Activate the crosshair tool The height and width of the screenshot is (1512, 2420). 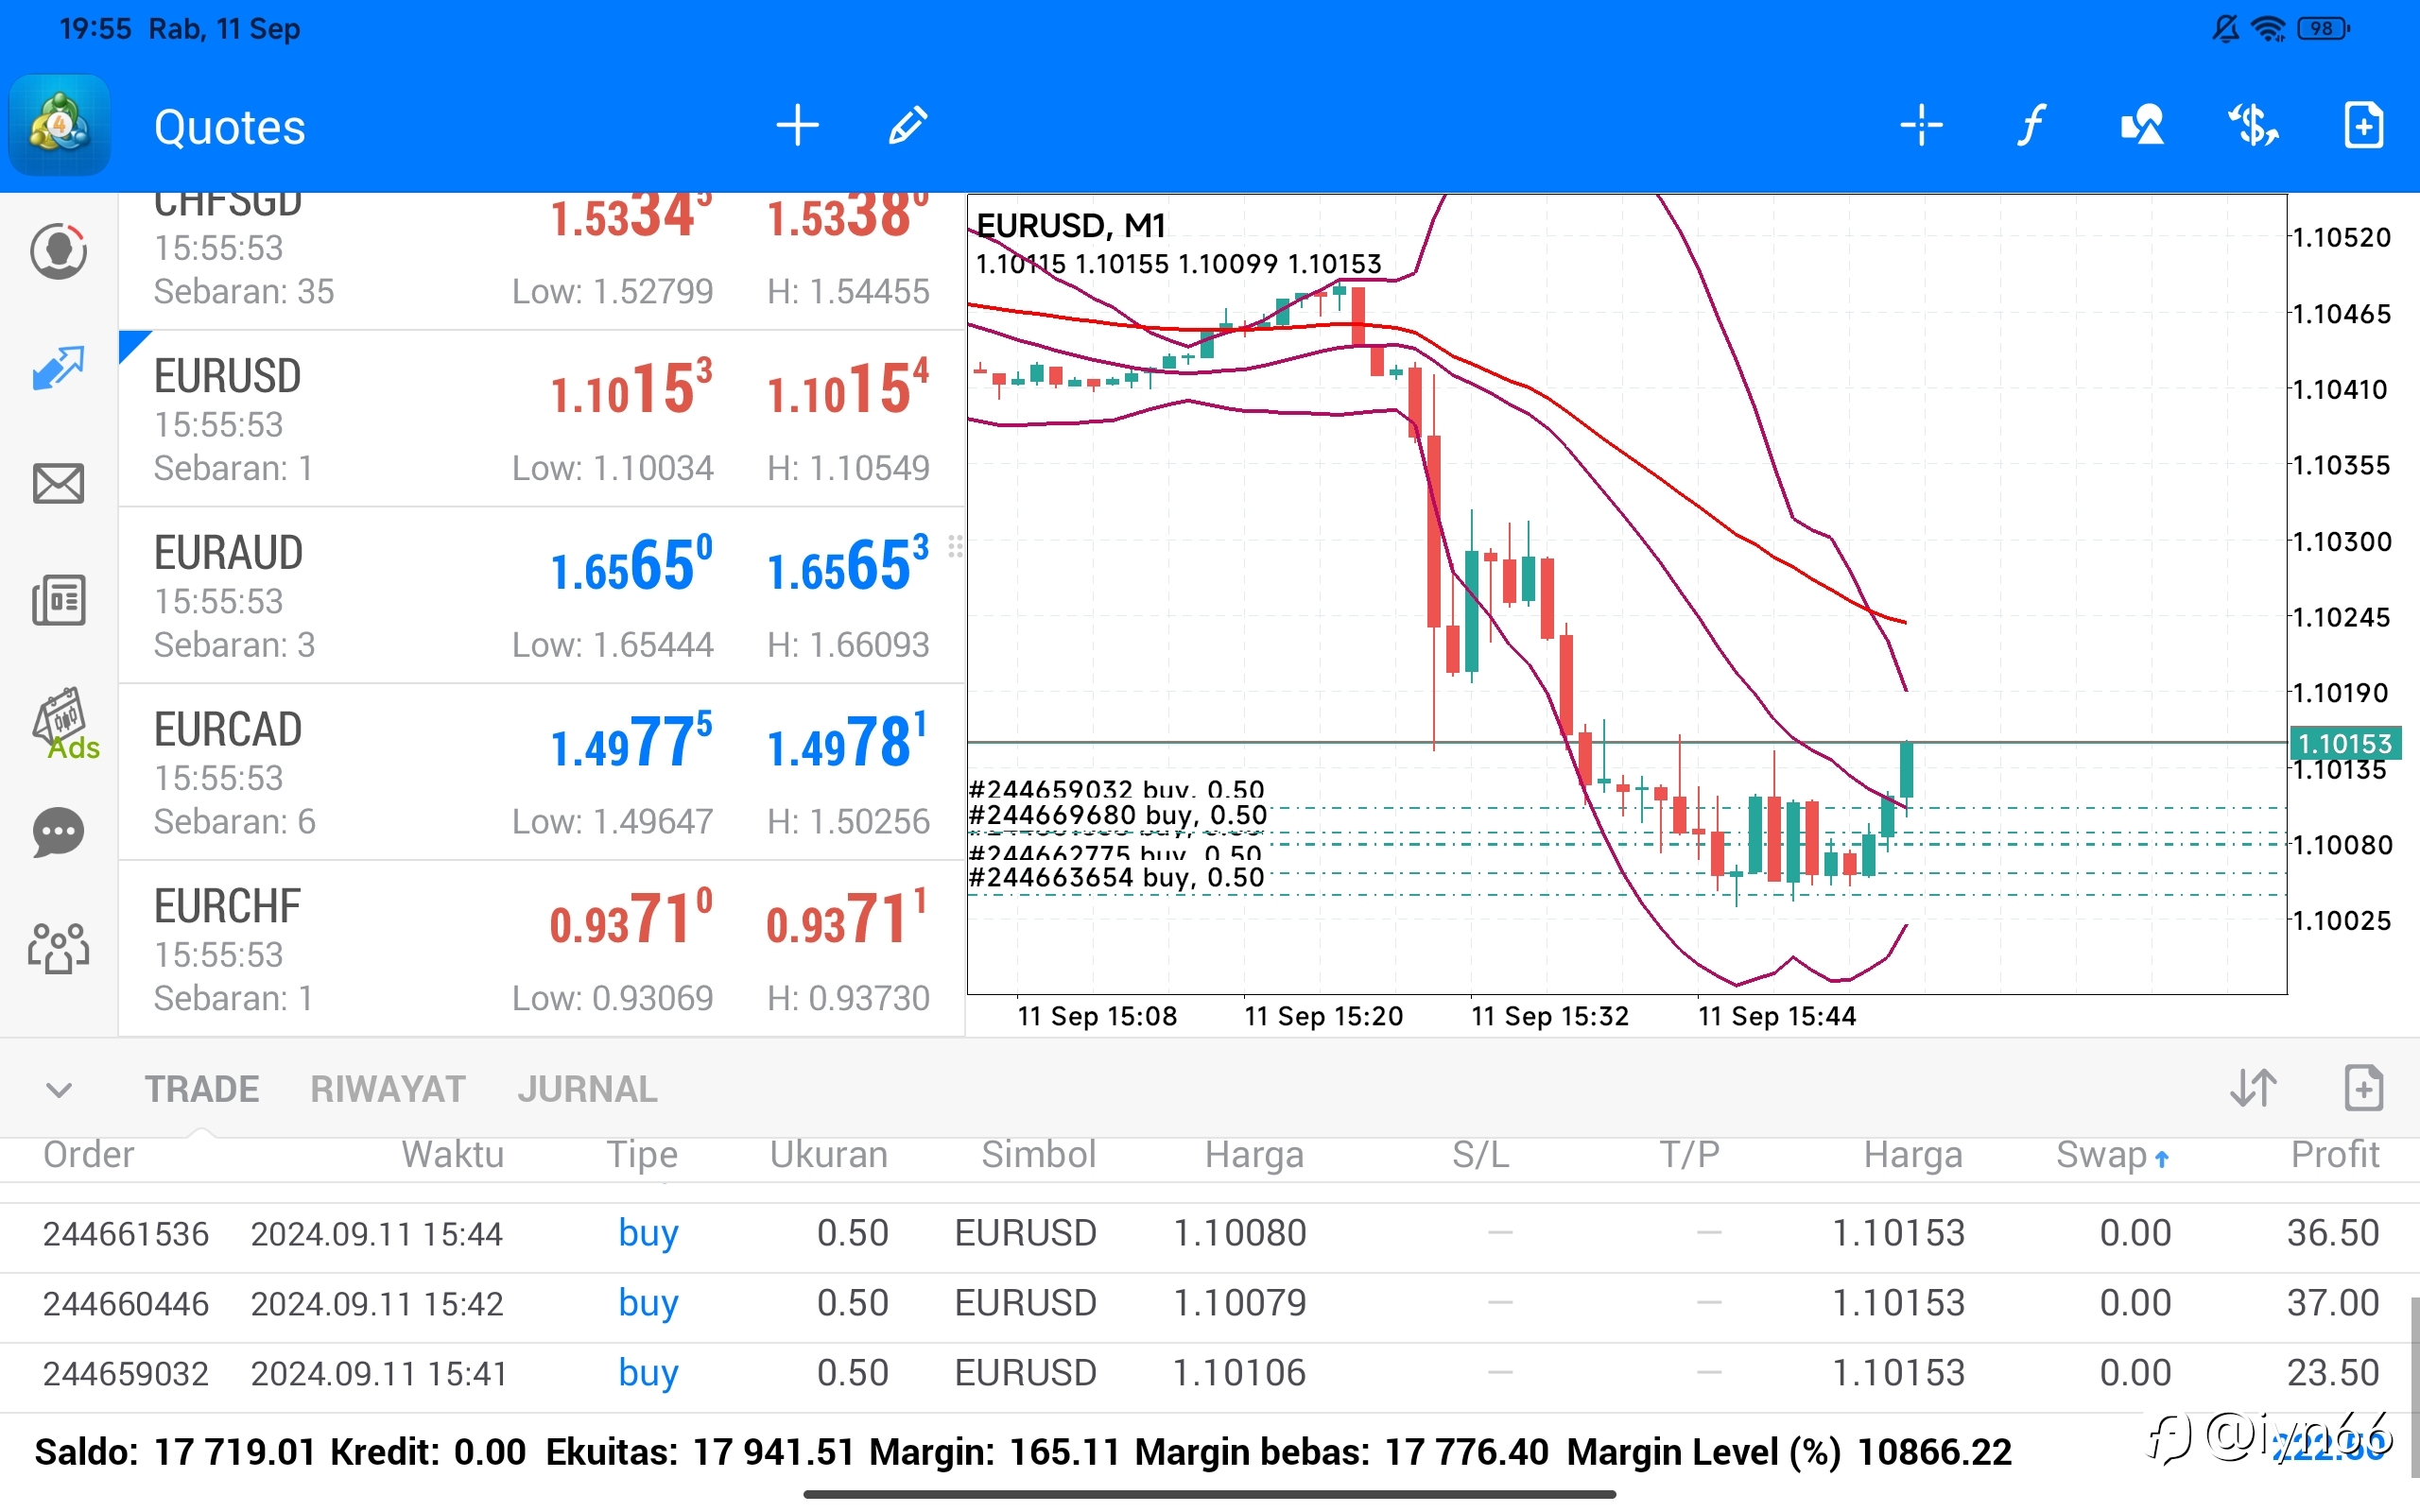tap(1921, 126)
